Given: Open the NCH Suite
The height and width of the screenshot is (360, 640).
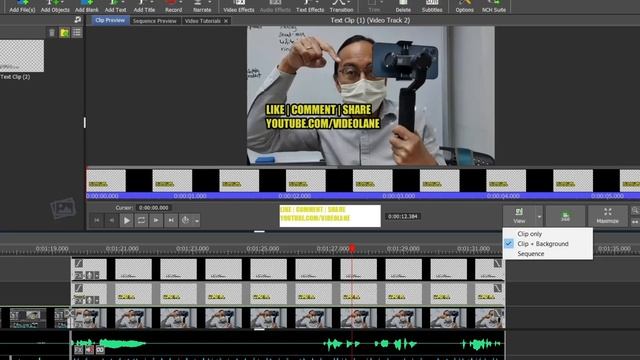Looking at the screenshot, I should [x=493, y=7].
